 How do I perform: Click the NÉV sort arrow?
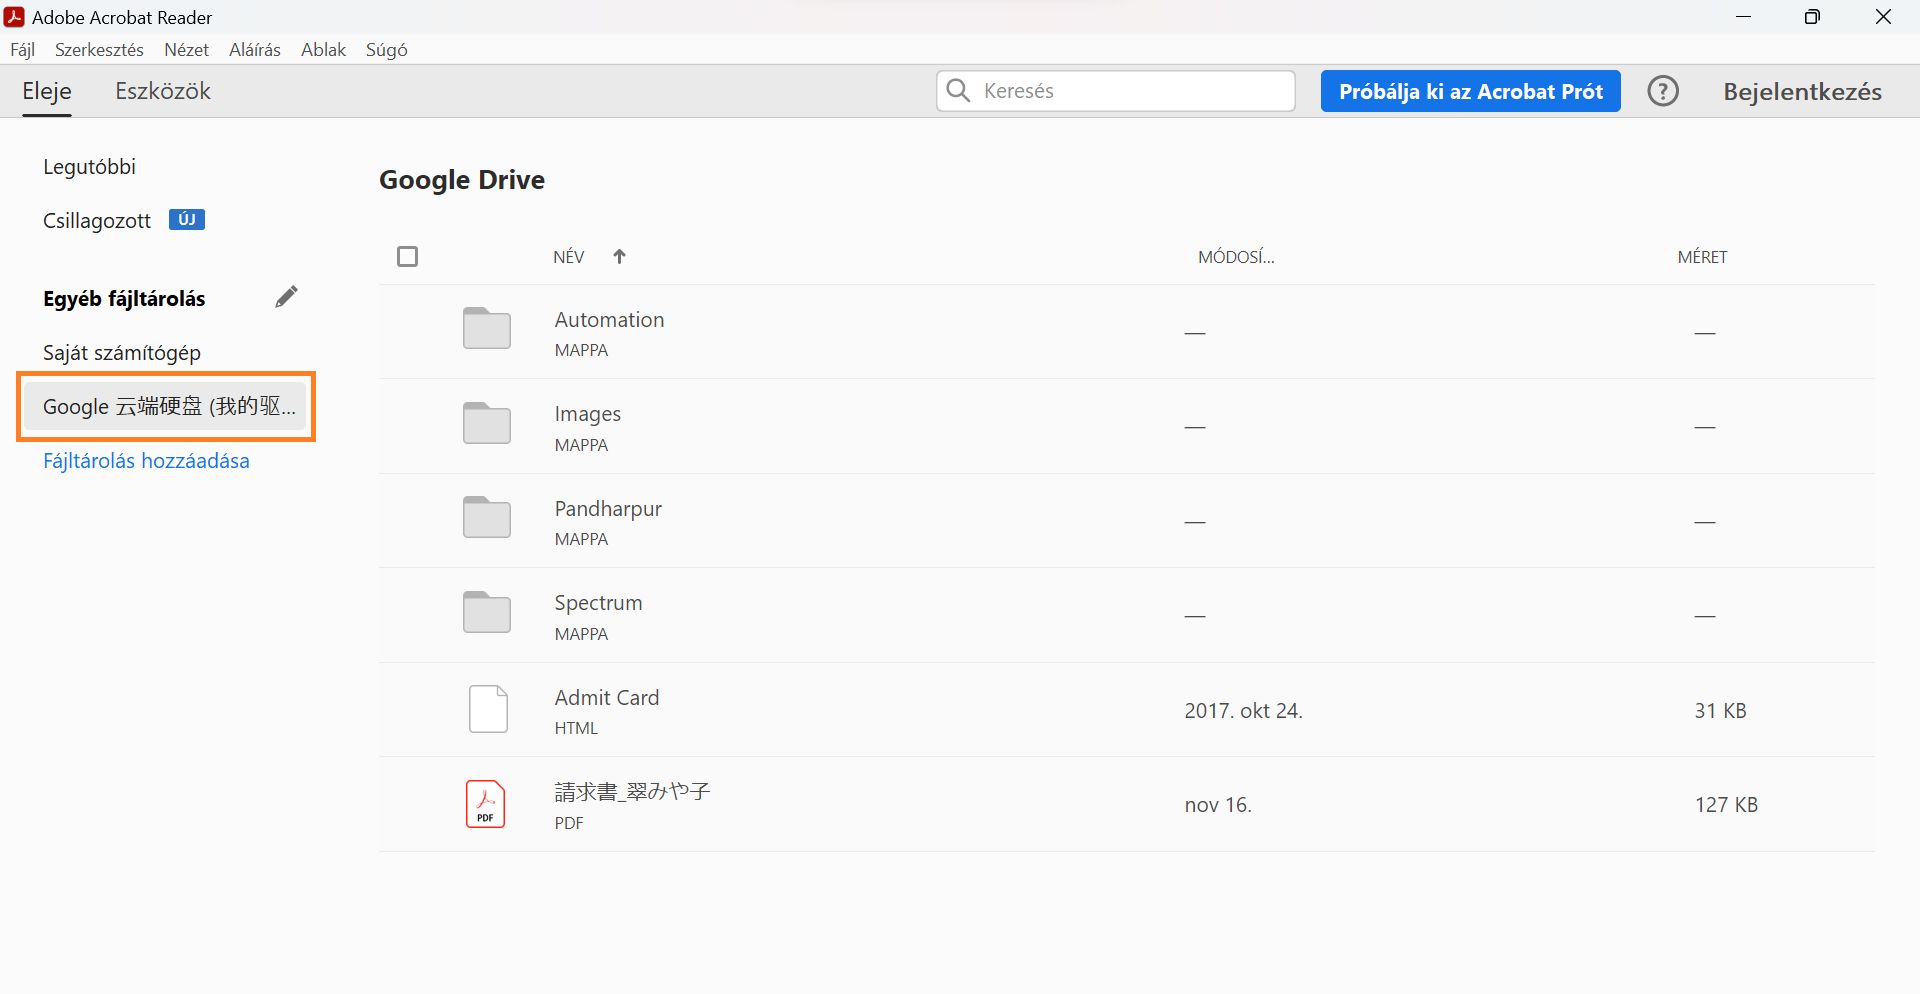pos(620,256)
